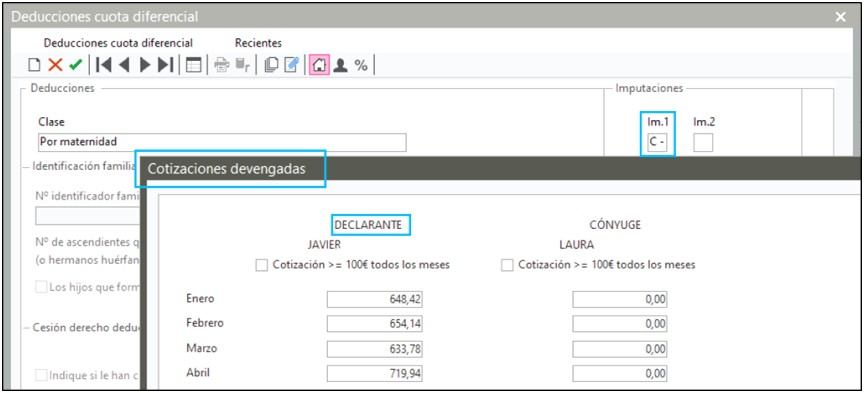The height and width of the screenshot is (393, 864).
Task: Click the Febrero row label
Action: 205,323
